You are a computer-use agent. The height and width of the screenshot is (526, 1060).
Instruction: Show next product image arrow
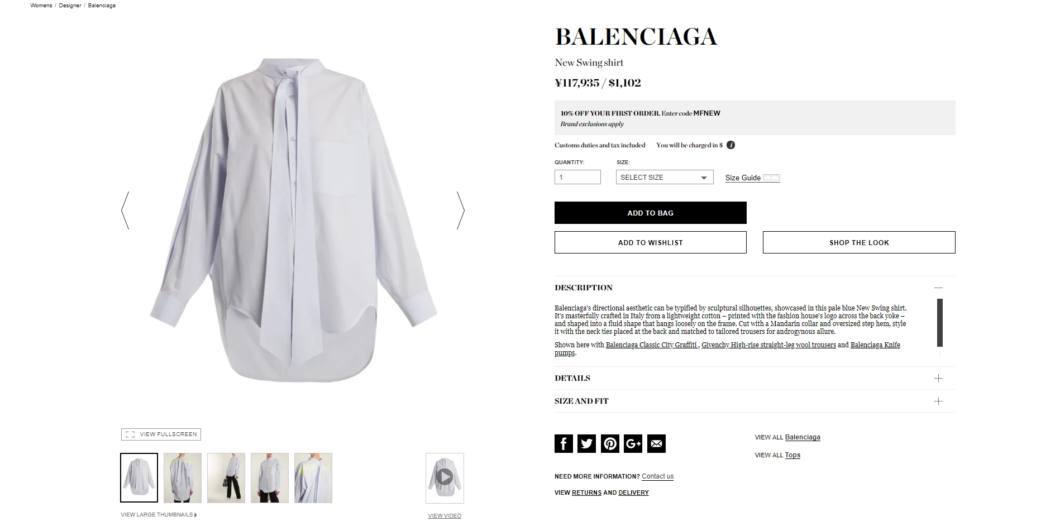[x=460, y=210]
